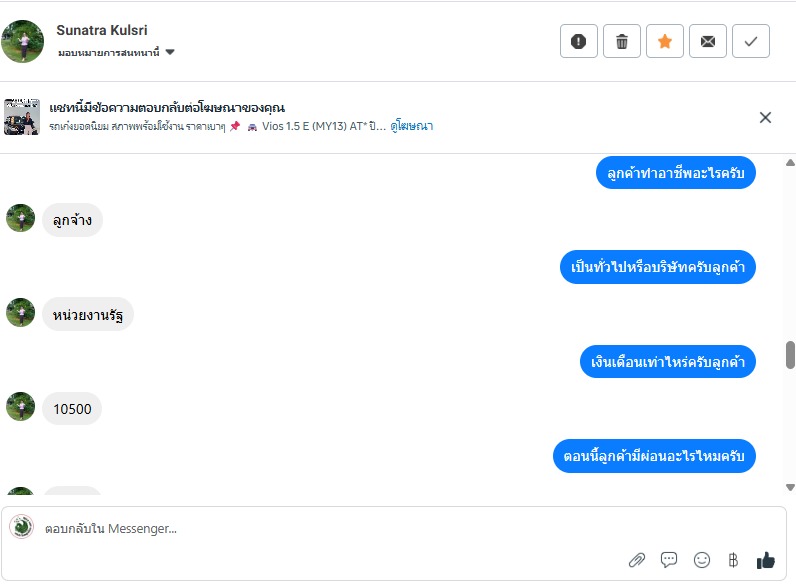Open the emoji picker
Image resolution: width=796 pixels, height=585 pixels.
tap(702, 560)
